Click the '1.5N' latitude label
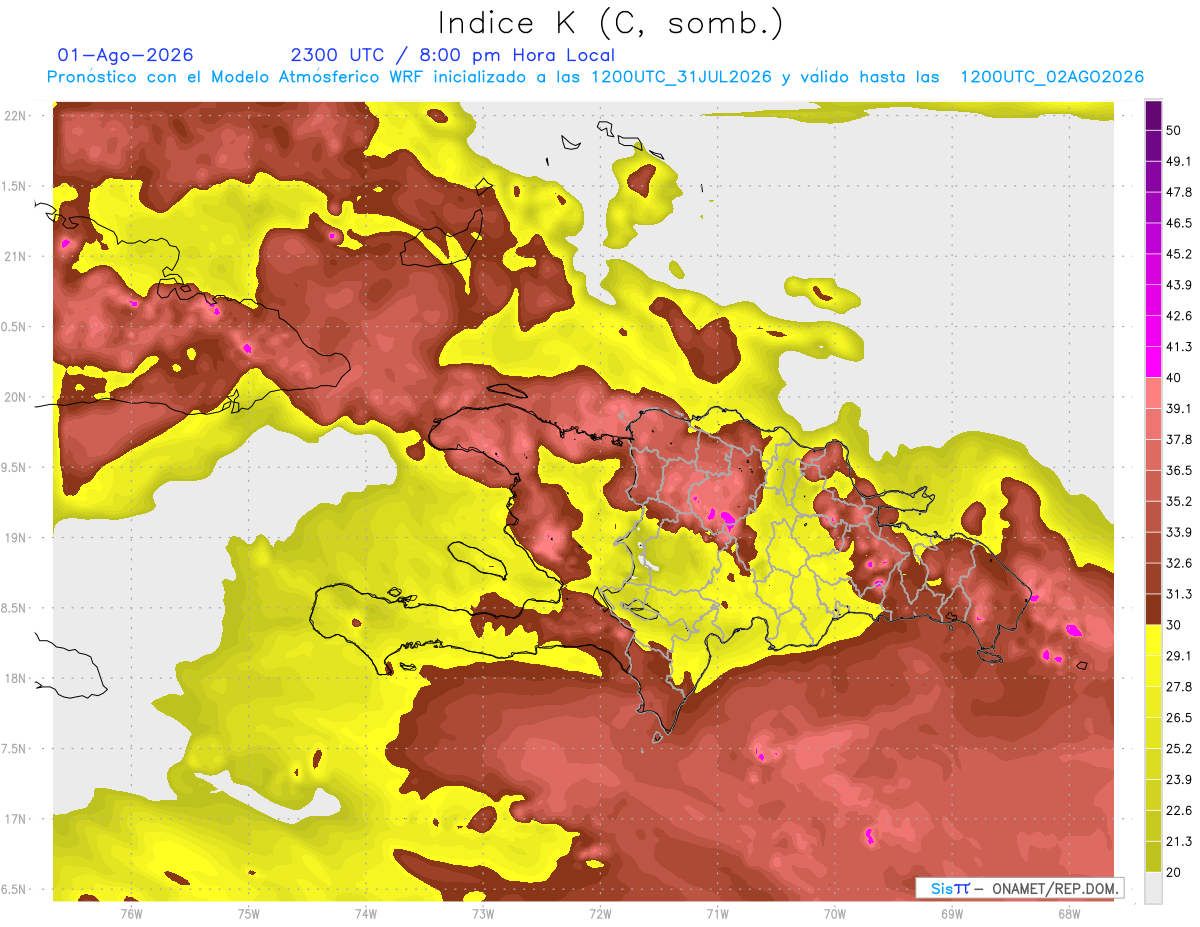This screenshot has width=1200, height=927. coord(15,186)
